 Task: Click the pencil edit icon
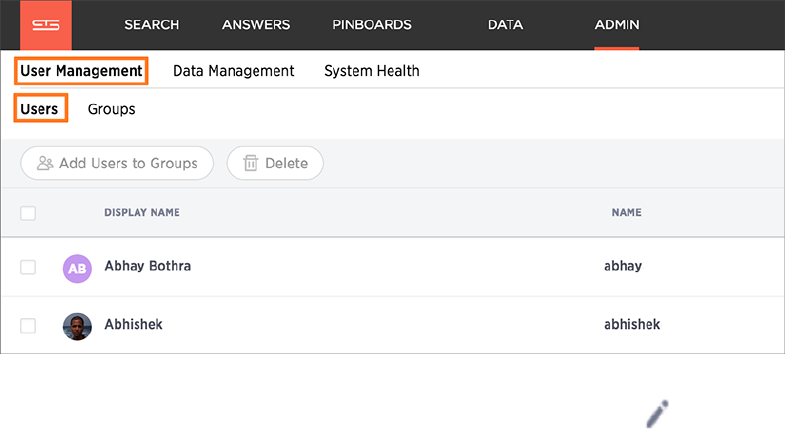click(x=656, y=413)
